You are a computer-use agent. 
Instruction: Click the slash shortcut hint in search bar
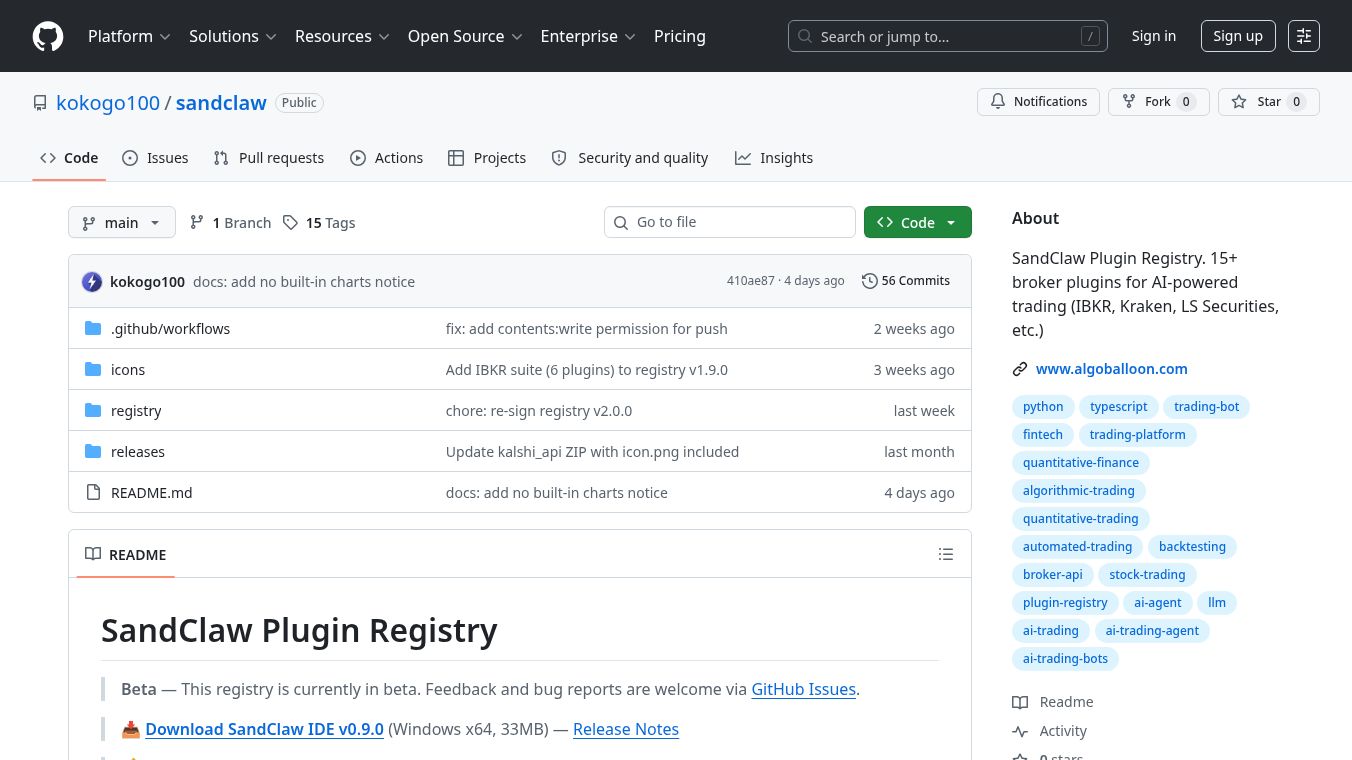pos(1090,36)
